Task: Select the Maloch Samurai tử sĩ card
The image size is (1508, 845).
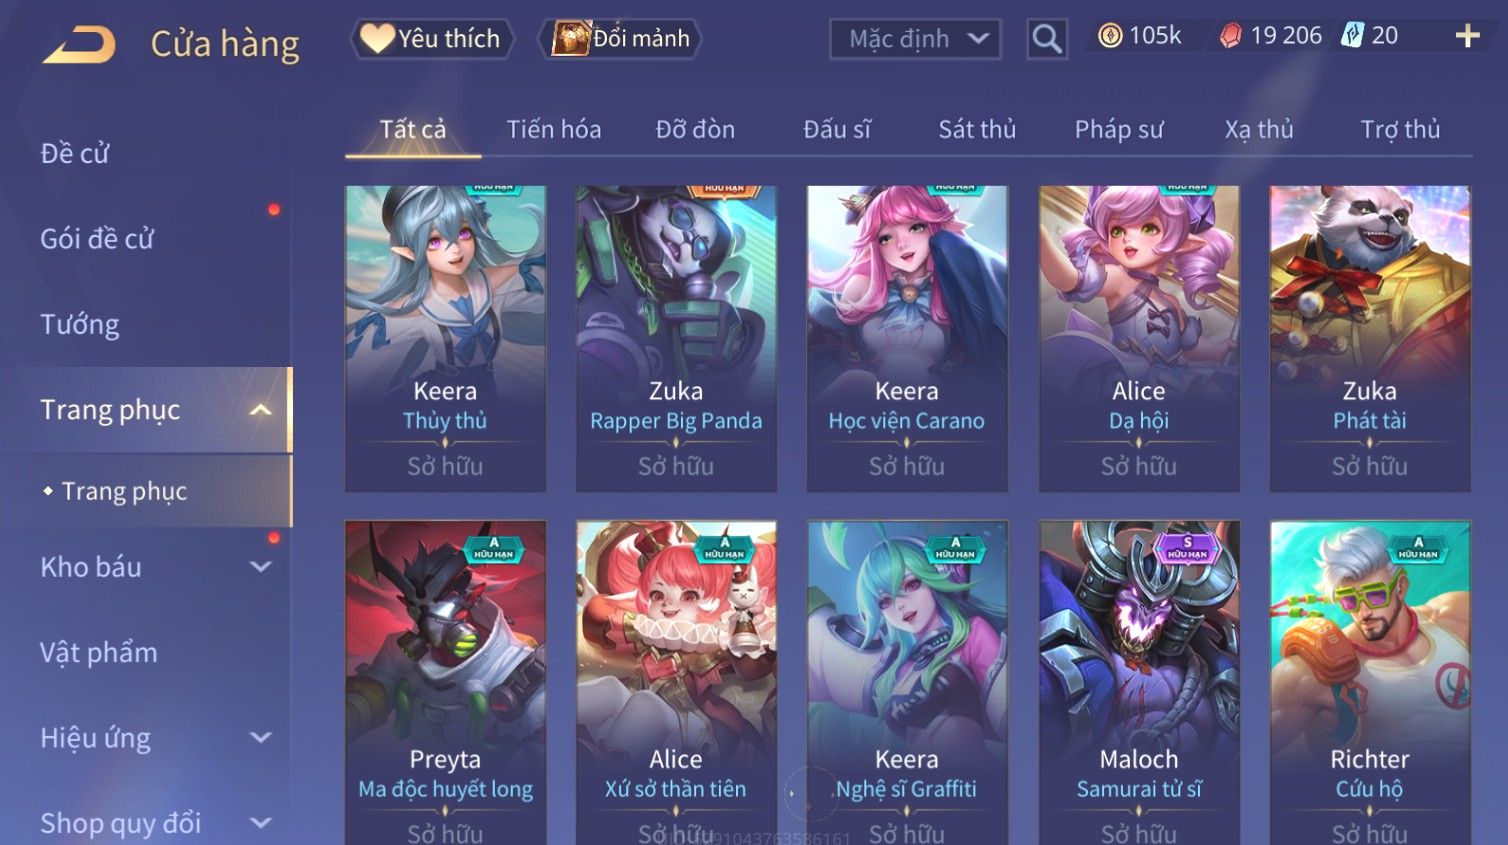Action: (x=1139, y=682)
